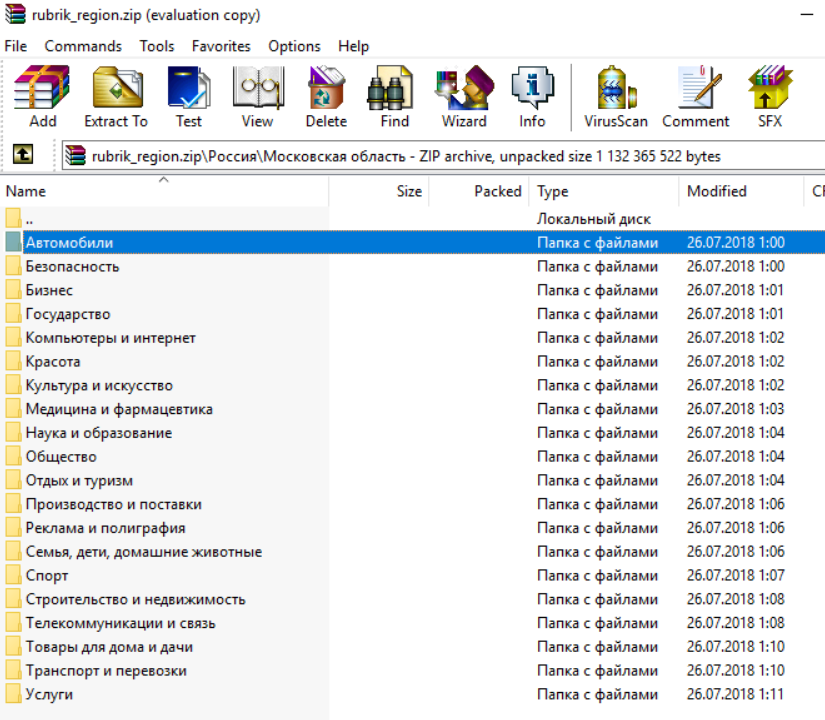Image resolution: width=825 pixels, height=720 pixels.
Task: Select the Компьютеры и интернет folder
Action: click(110, 338)
